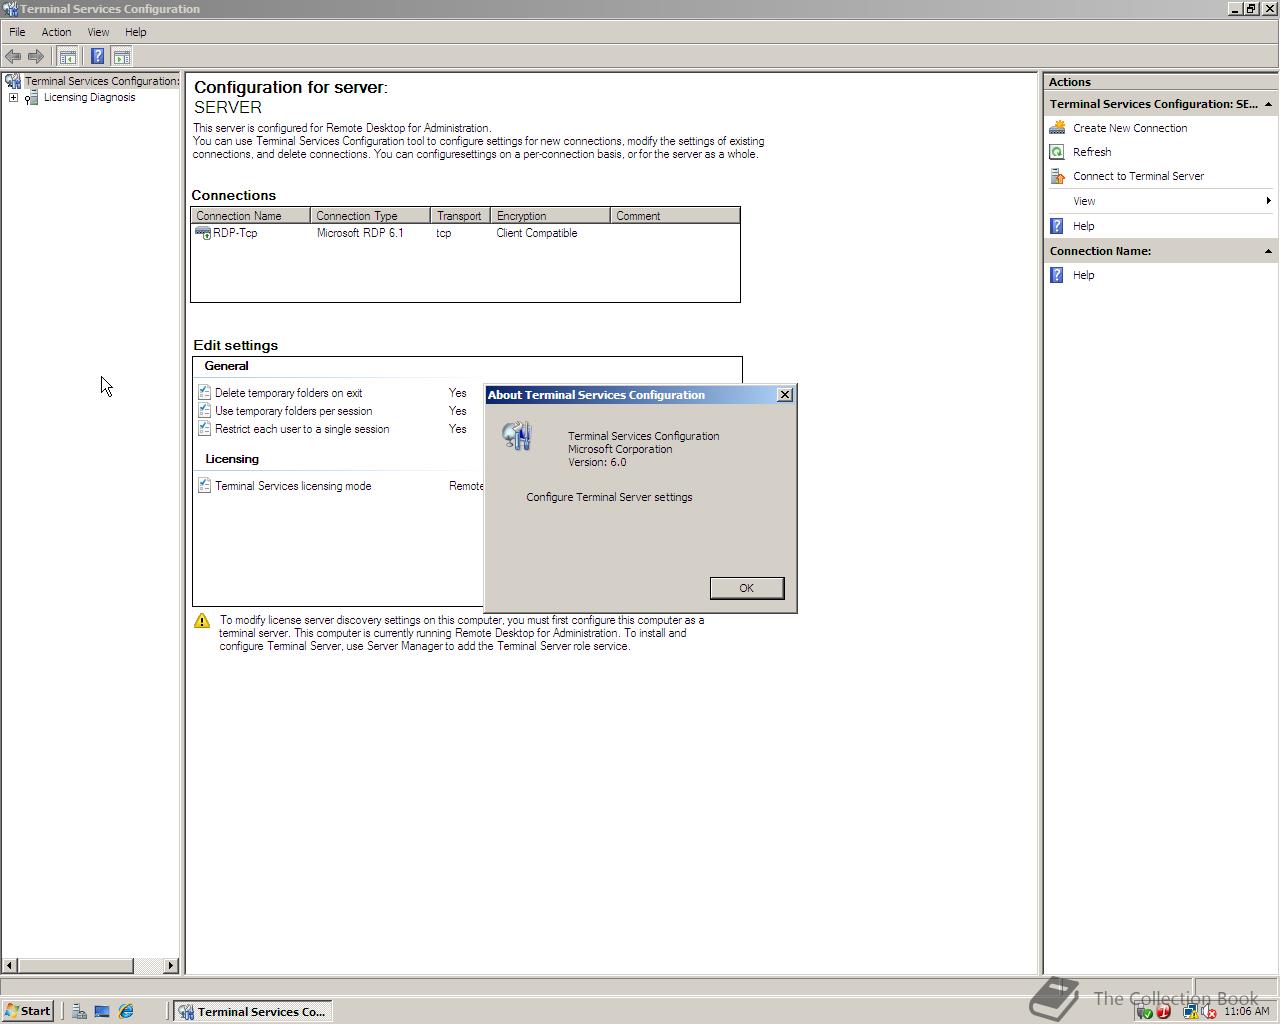
Task: Click the window system icon in title bar
Action: (10, 9)
